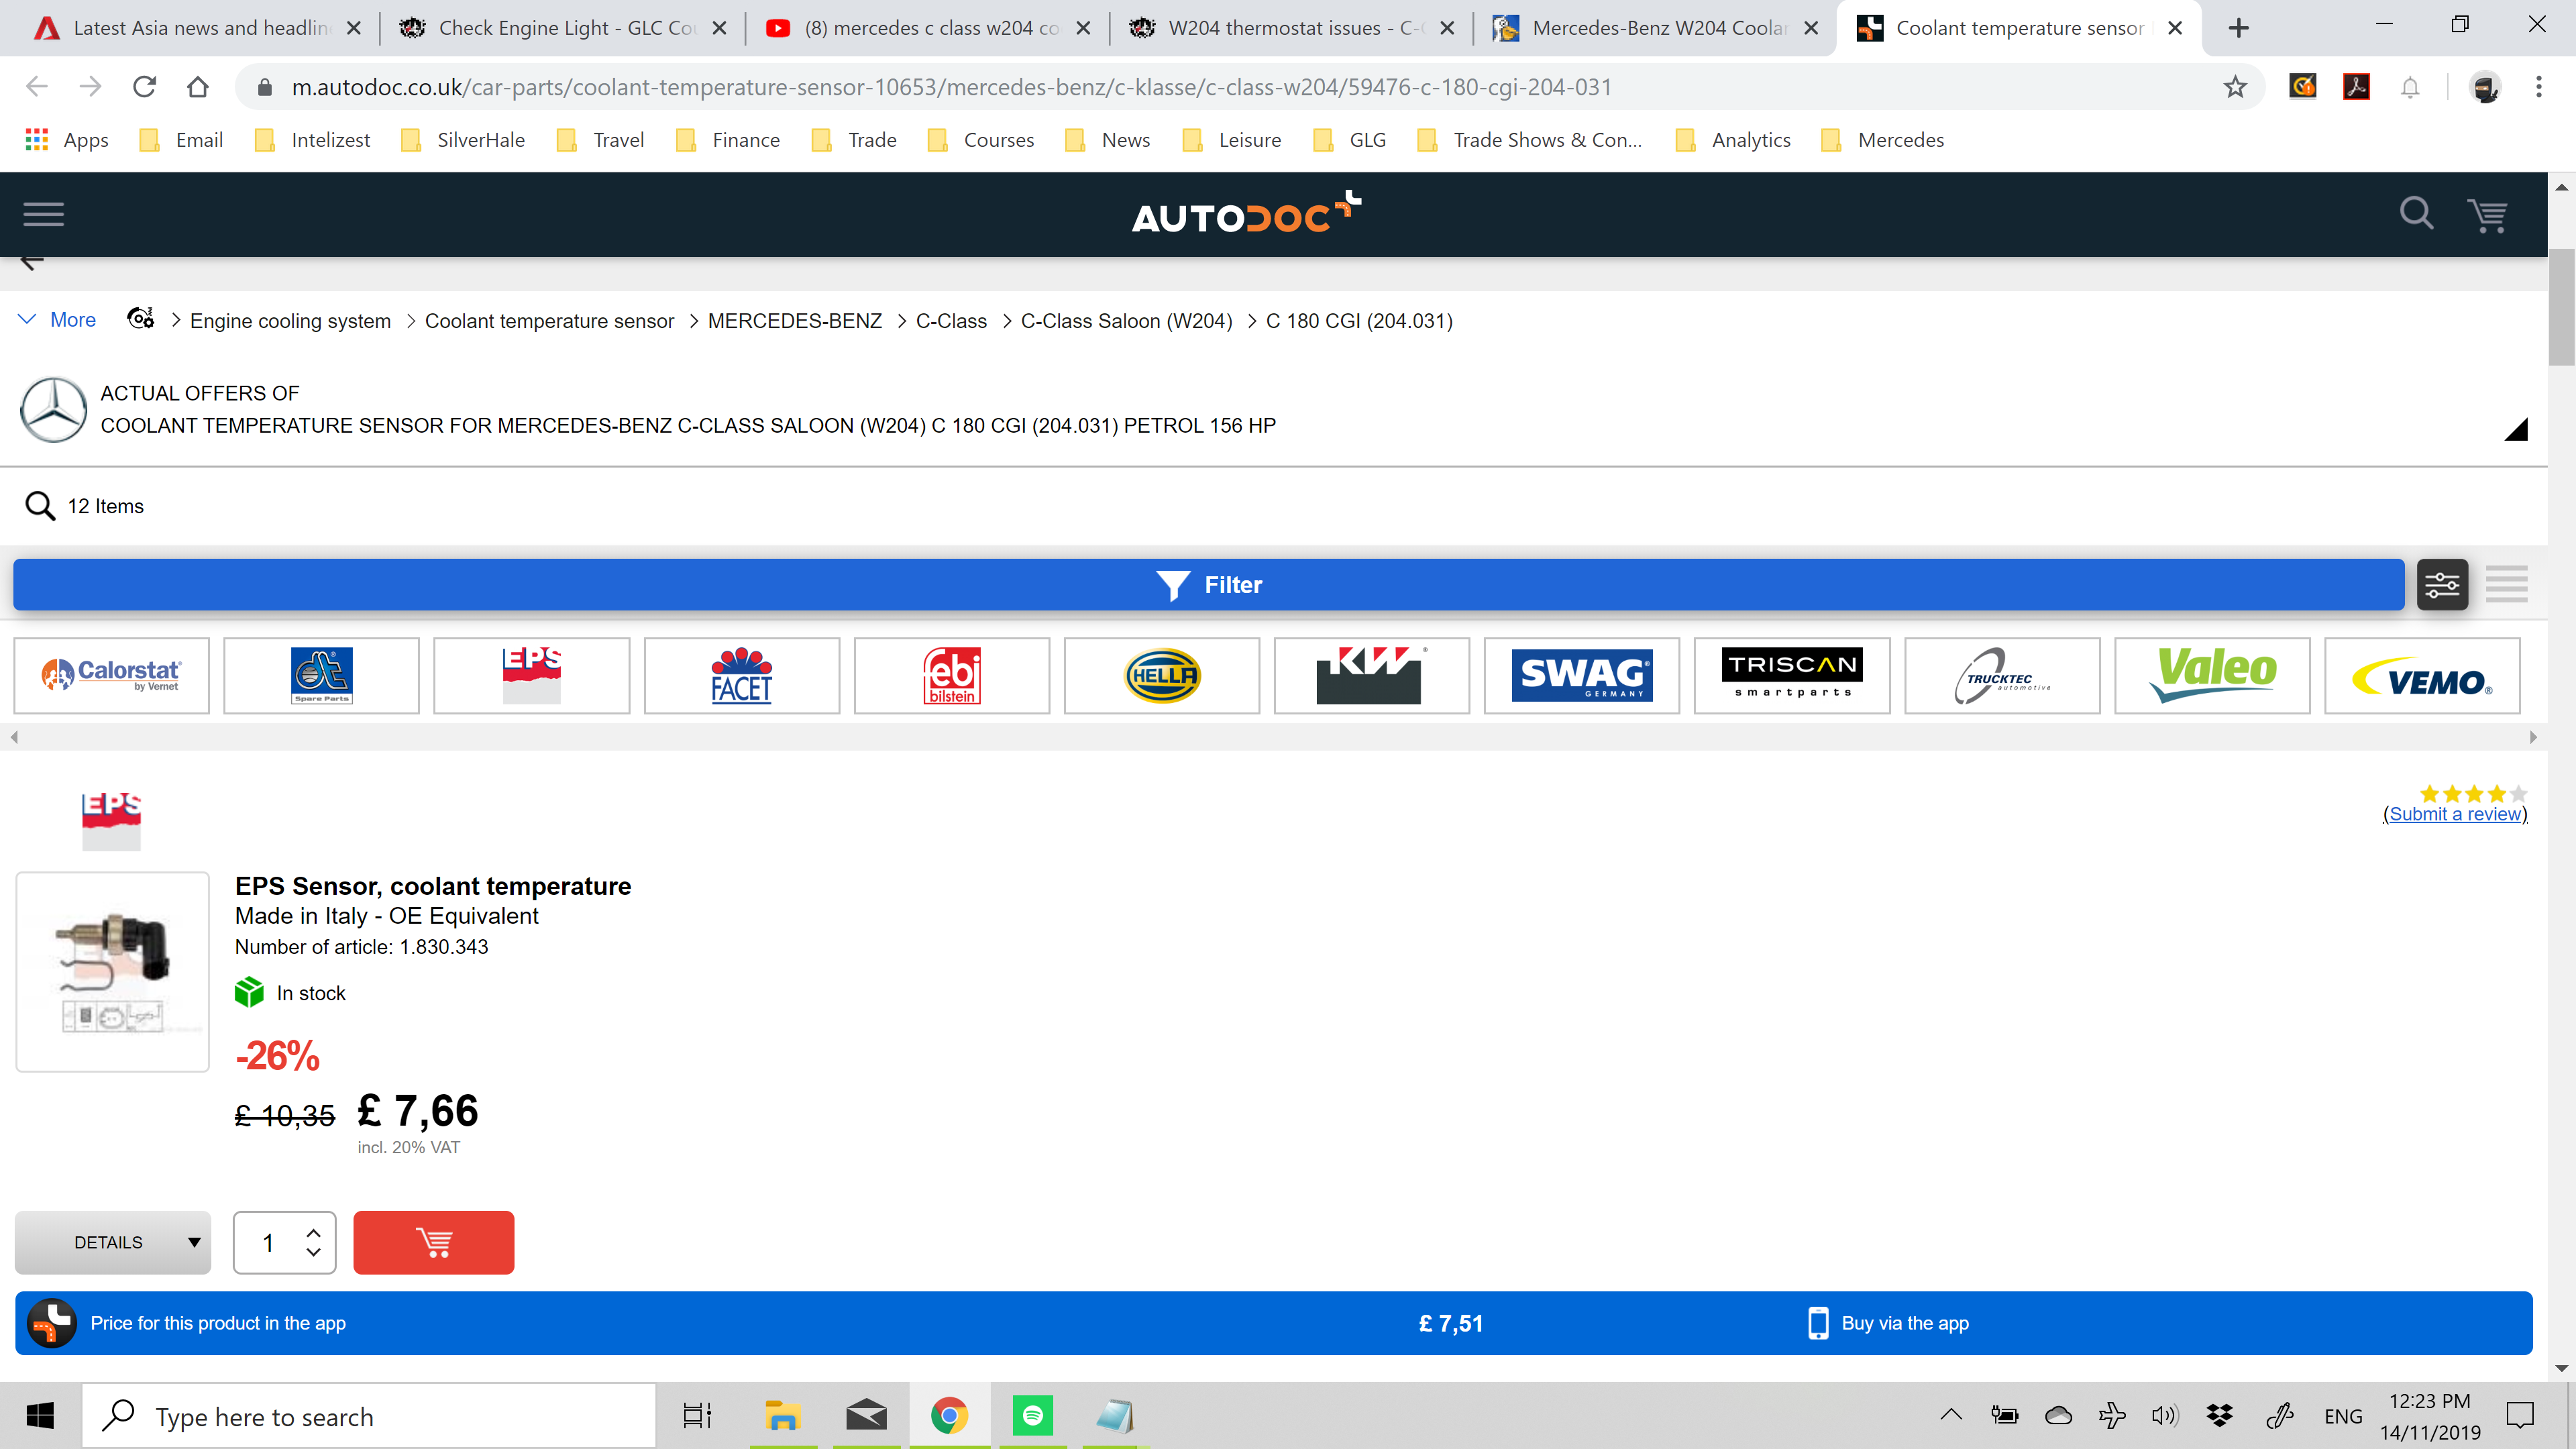Click the quantity input field

(x=268, y=1242)
